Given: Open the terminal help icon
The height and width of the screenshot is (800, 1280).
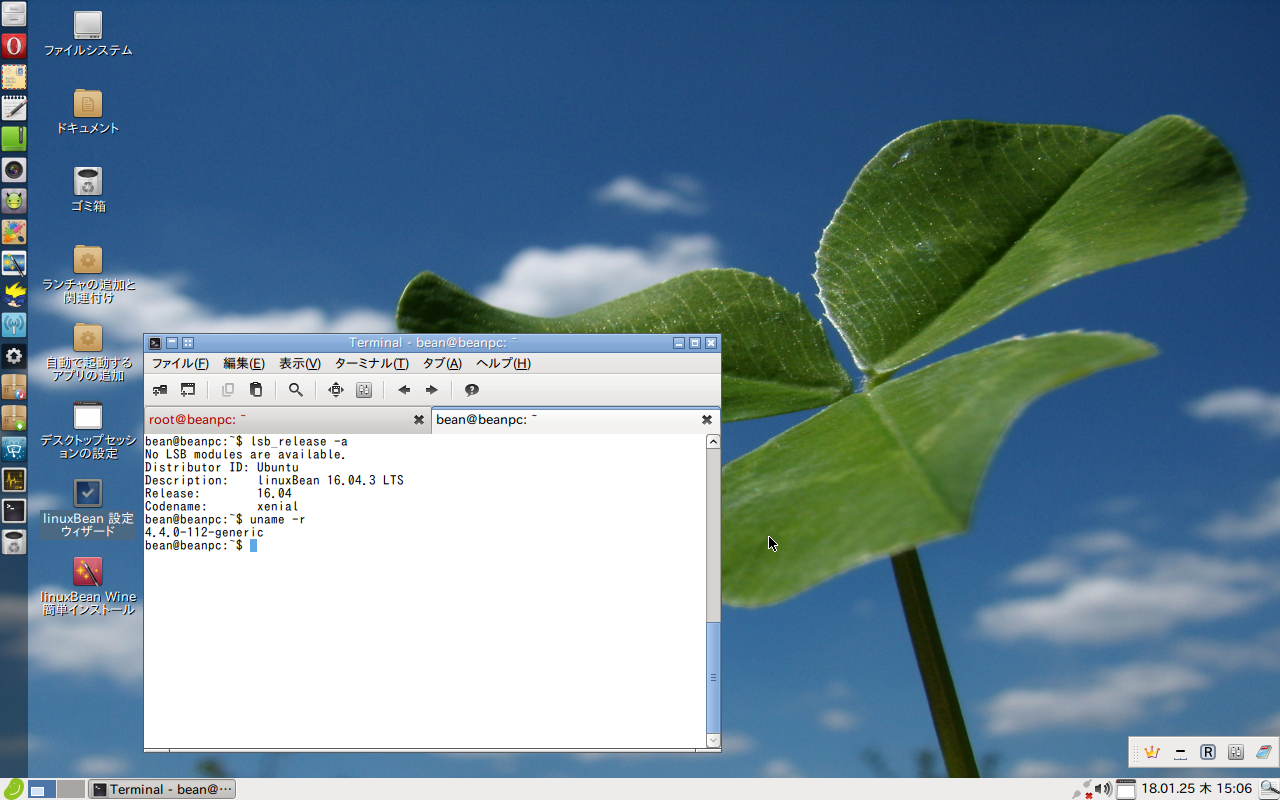Looking at the screenshot, I should click(471, 390).
